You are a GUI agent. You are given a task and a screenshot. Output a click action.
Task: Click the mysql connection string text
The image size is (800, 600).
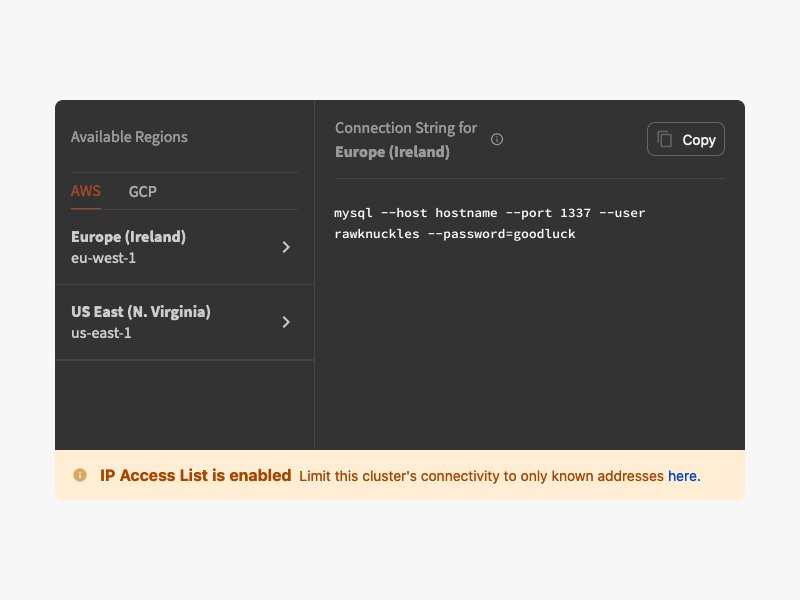pyautogui.click(x=490, y=223)
